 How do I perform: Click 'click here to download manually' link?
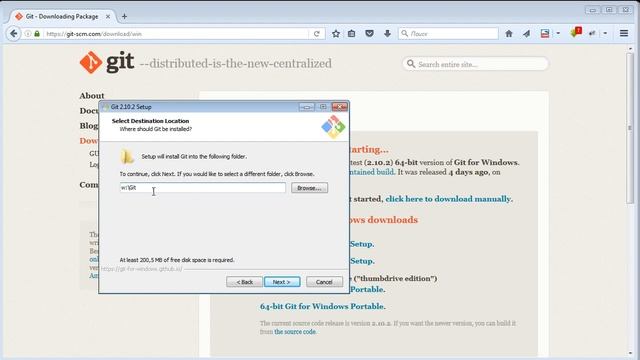449,199
